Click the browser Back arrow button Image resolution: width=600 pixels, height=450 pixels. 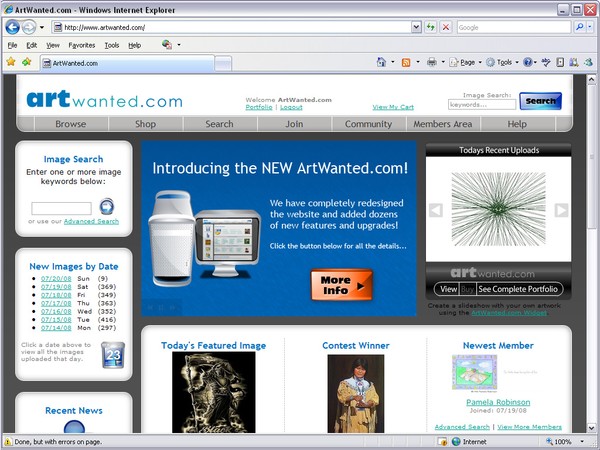point(13,27)
